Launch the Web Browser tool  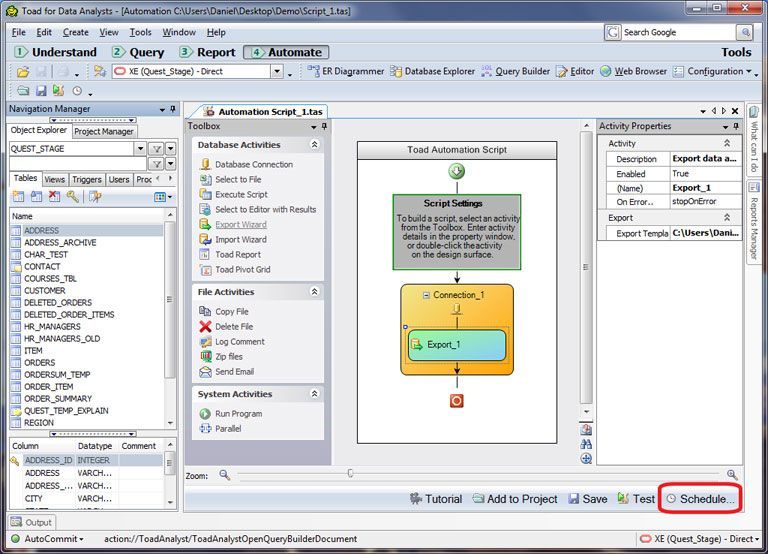click(x=633, y=72)
